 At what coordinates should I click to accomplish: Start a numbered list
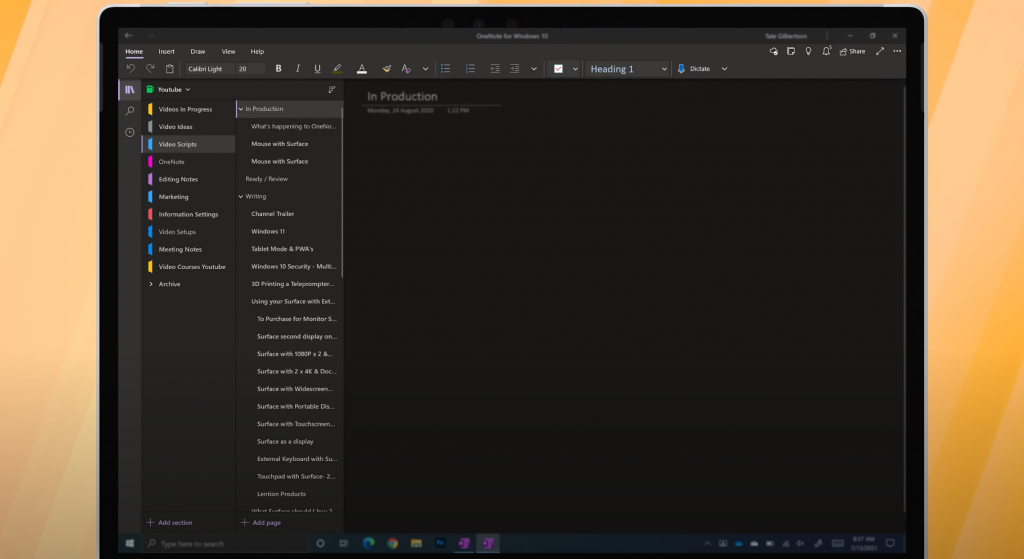pyautogui.click(x=470, y=69)
